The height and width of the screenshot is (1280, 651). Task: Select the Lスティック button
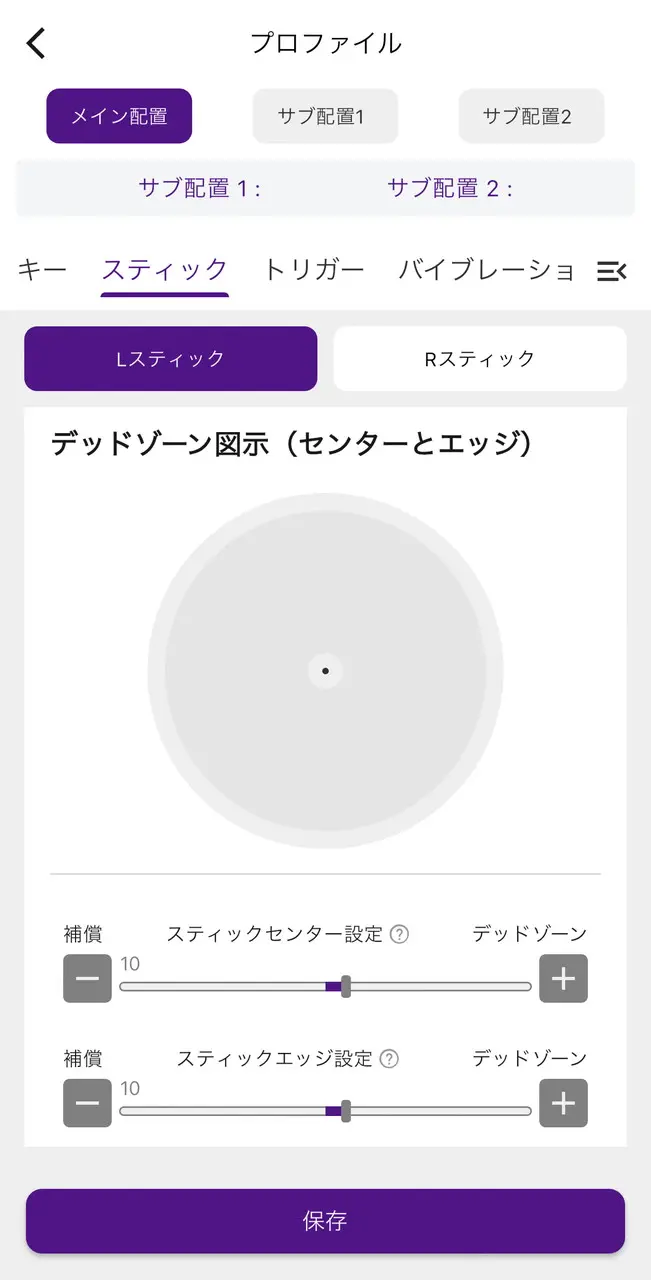point(170,358)
